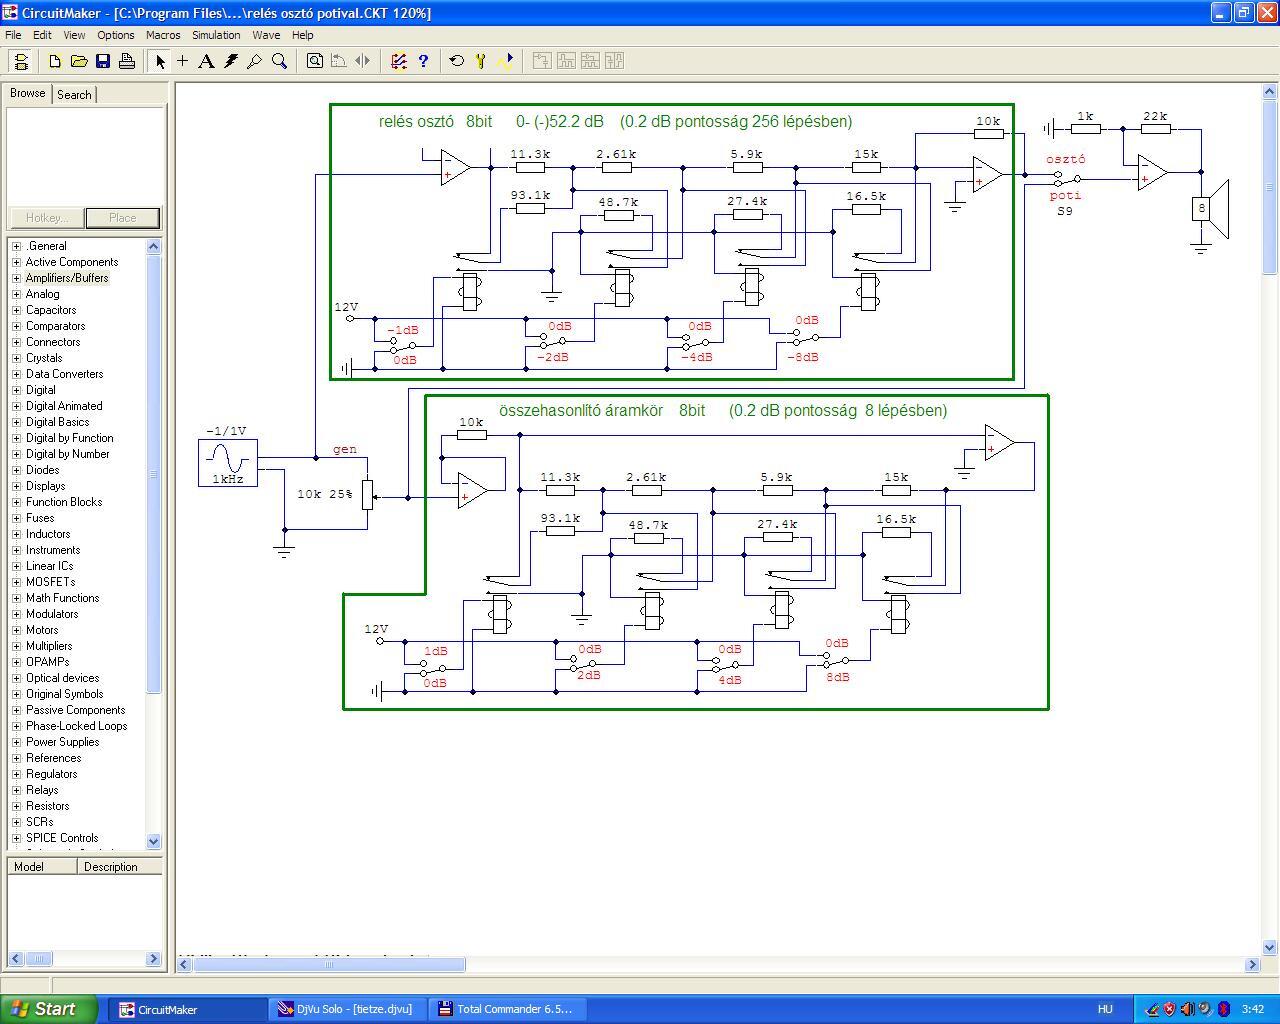Select the Wire tool
Screen dimensions: 1280x1024
click(183, 61)
